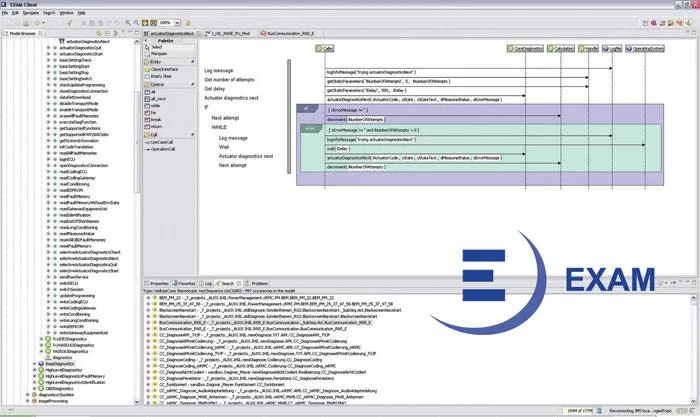700x417 pixels.
Task: Expand checkUpdateProgramming tree node
Action: click(x=48, y=85)
